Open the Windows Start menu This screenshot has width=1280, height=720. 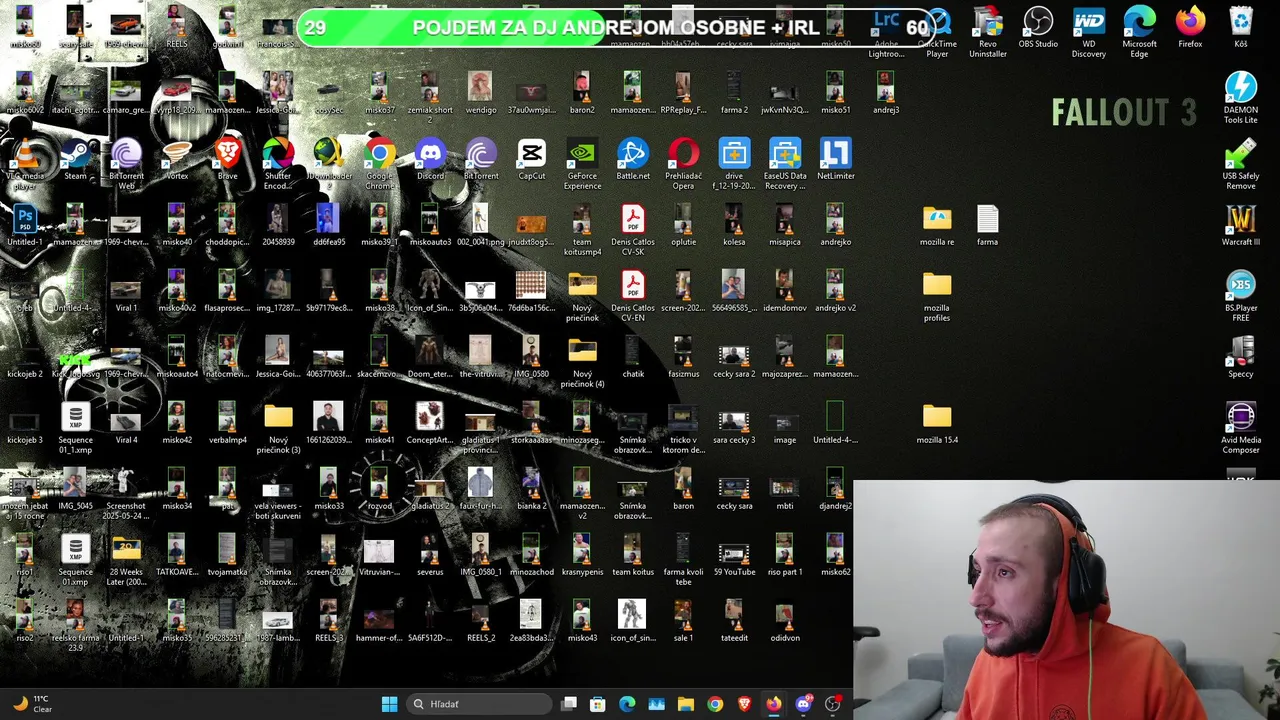pyautogui.click(x=390, y=704)
